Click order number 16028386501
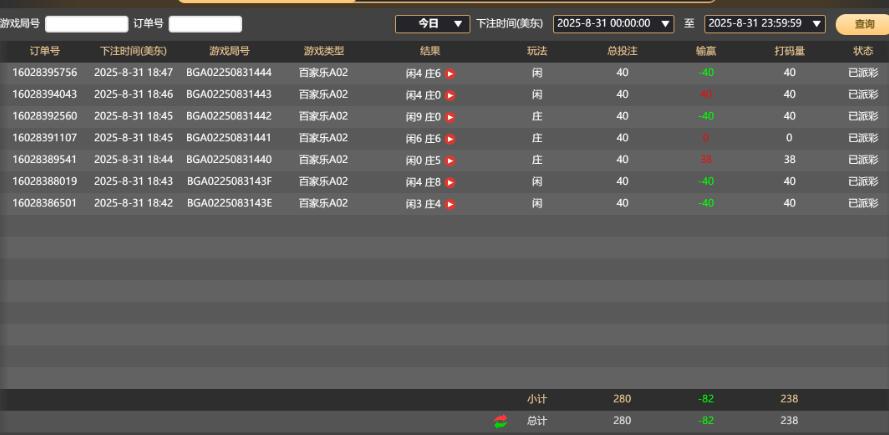The height and width of the screenshot is (435, 889). point(44,204)
